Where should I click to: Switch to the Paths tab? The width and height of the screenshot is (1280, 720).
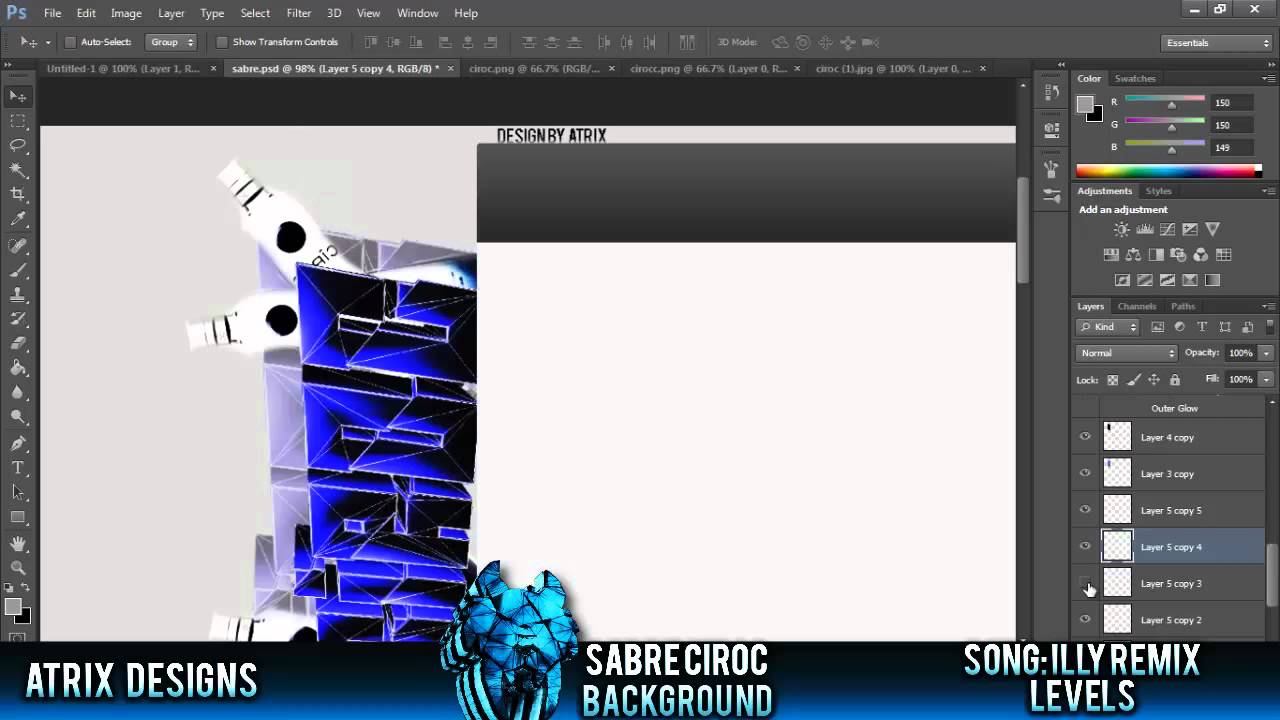click(x=1183, y=306)
